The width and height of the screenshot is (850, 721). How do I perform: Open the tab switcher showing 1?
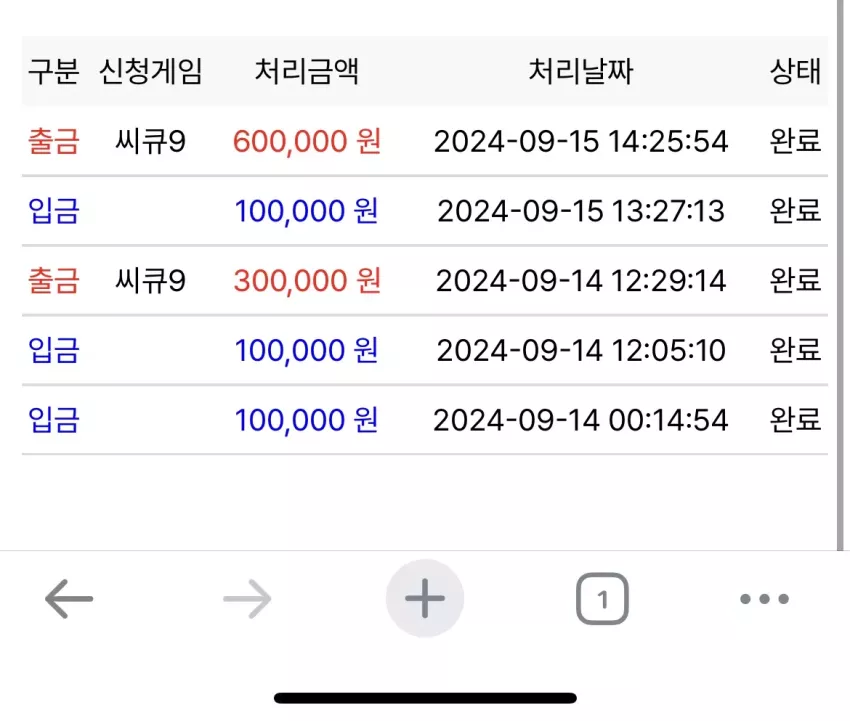[602, 599]
